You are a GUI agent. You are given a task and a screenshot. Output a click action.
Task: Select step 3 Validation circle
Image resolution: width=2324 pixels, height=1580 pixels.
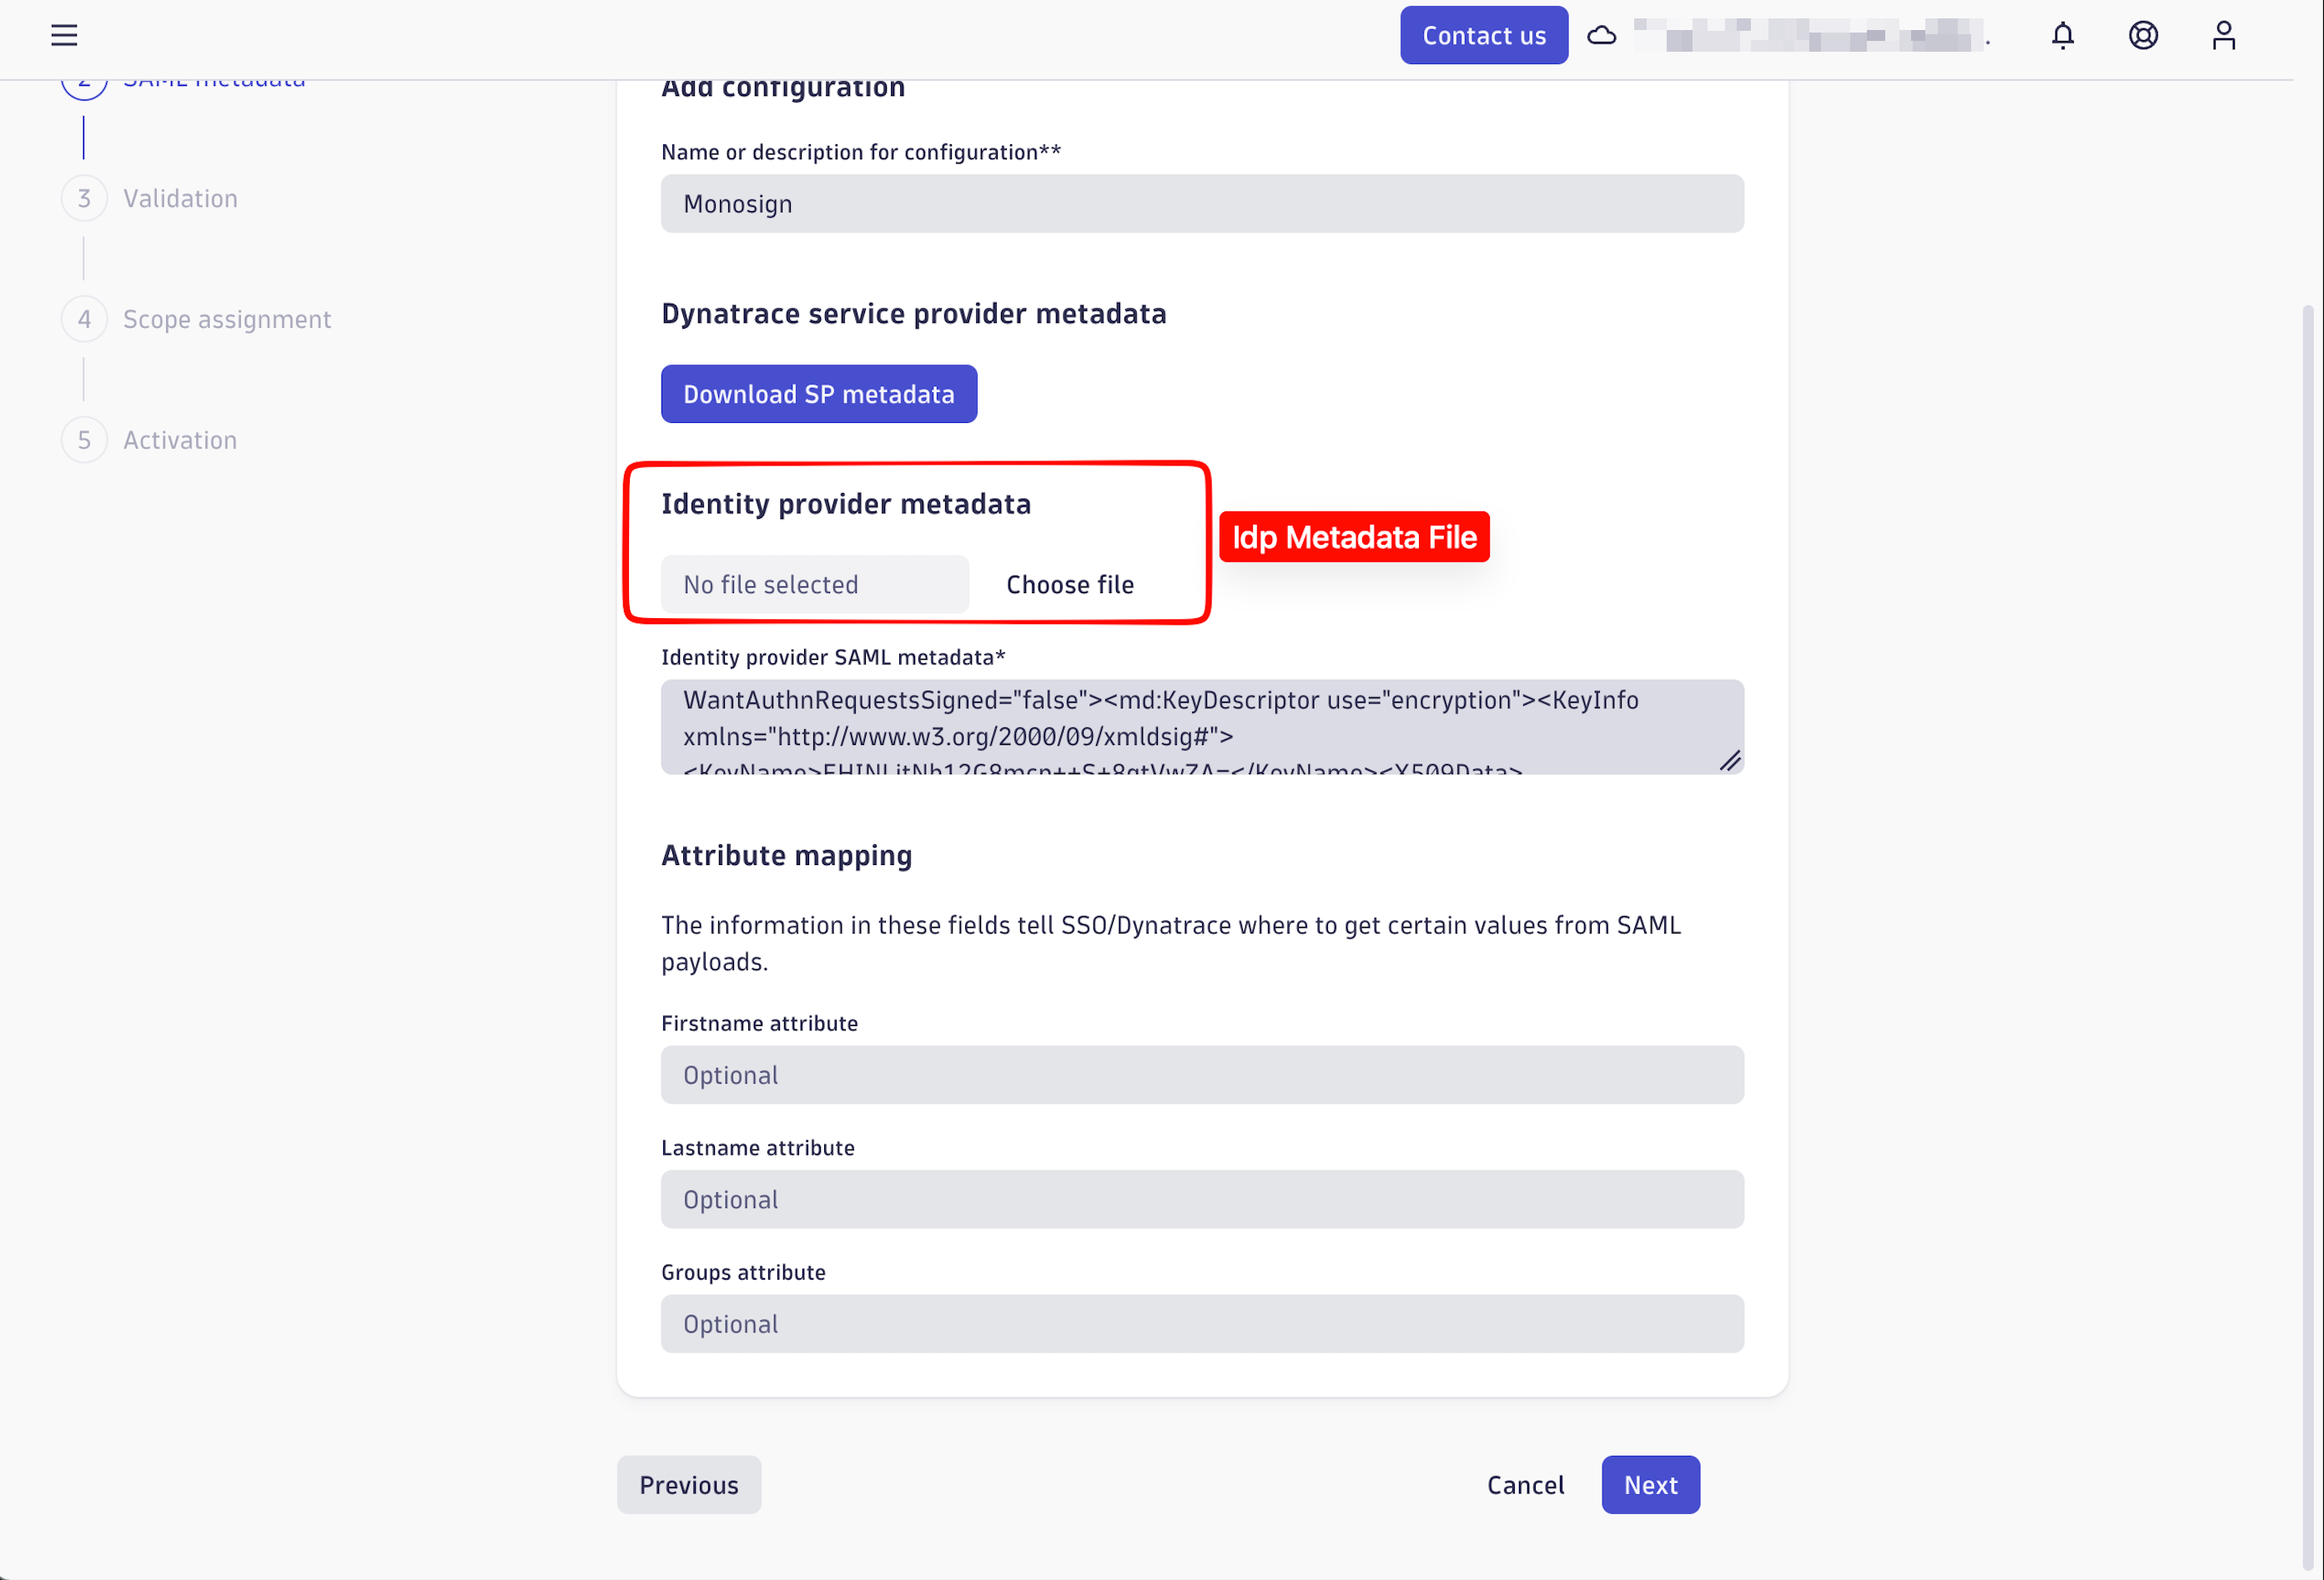click(84, 198)
